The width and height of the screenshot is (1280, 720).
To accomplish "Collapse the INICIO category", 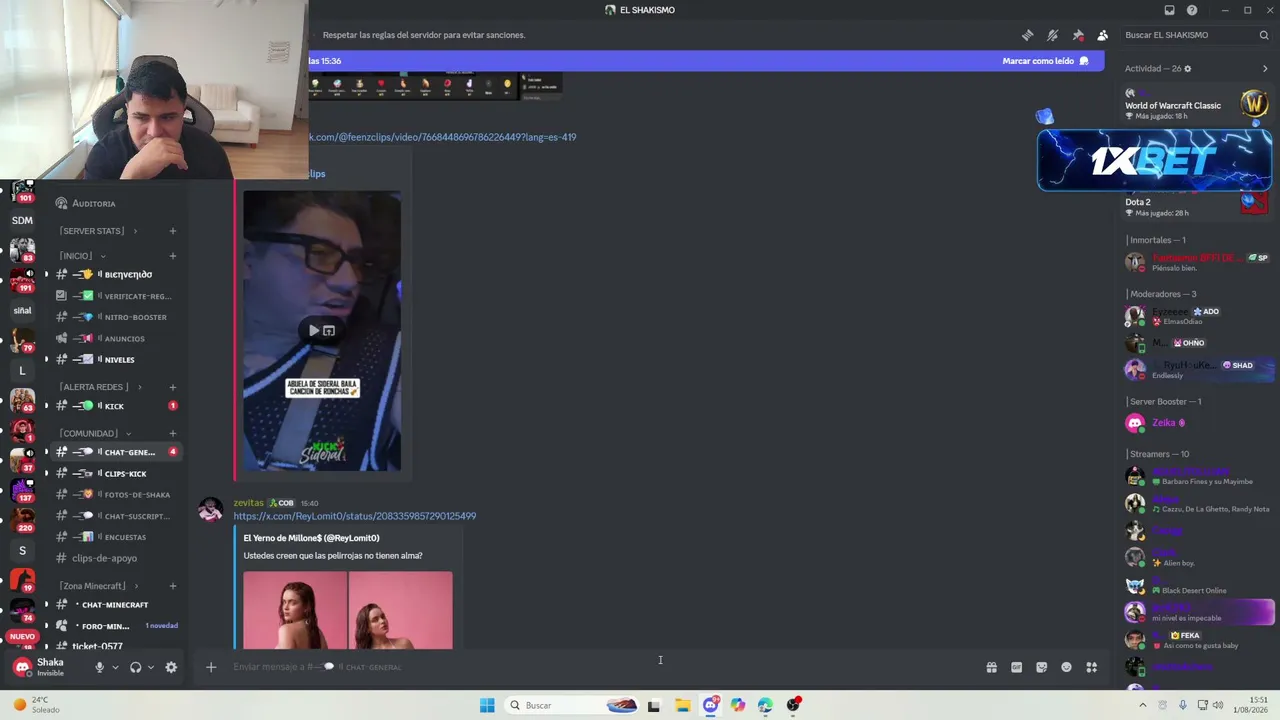I will (x=82, y=256).
